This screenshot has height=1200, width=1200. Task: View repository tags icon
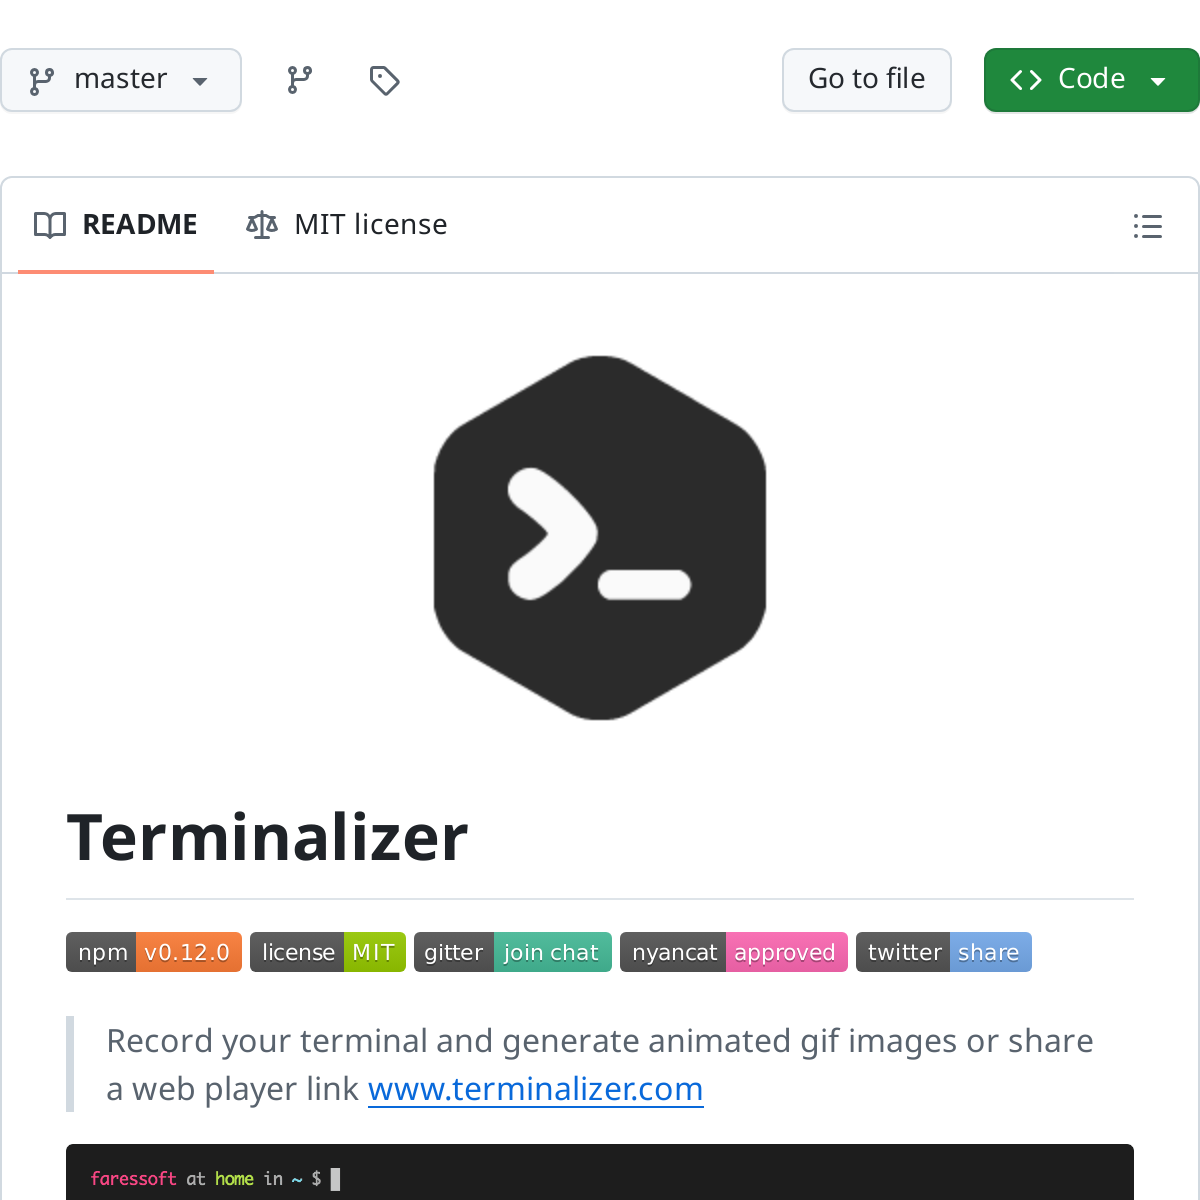click(385, 80)
